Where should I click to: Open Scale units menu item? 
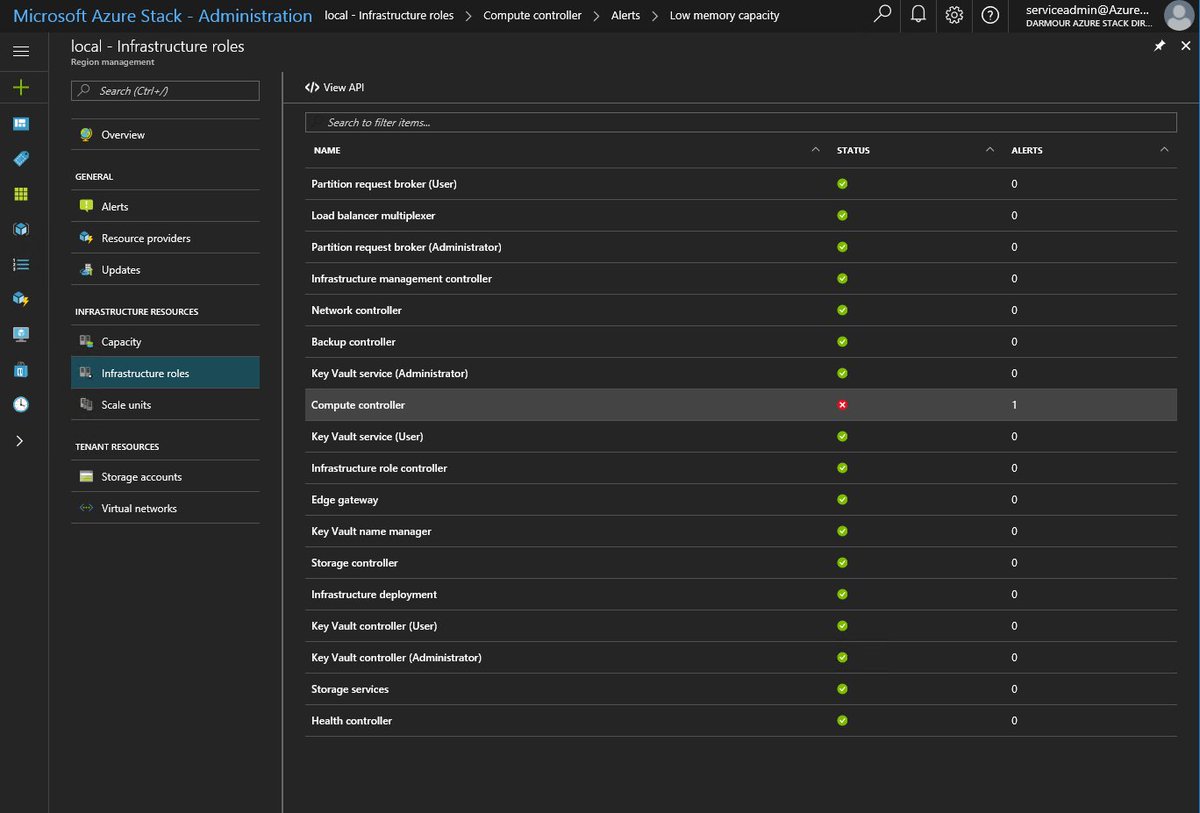[165, 405]
